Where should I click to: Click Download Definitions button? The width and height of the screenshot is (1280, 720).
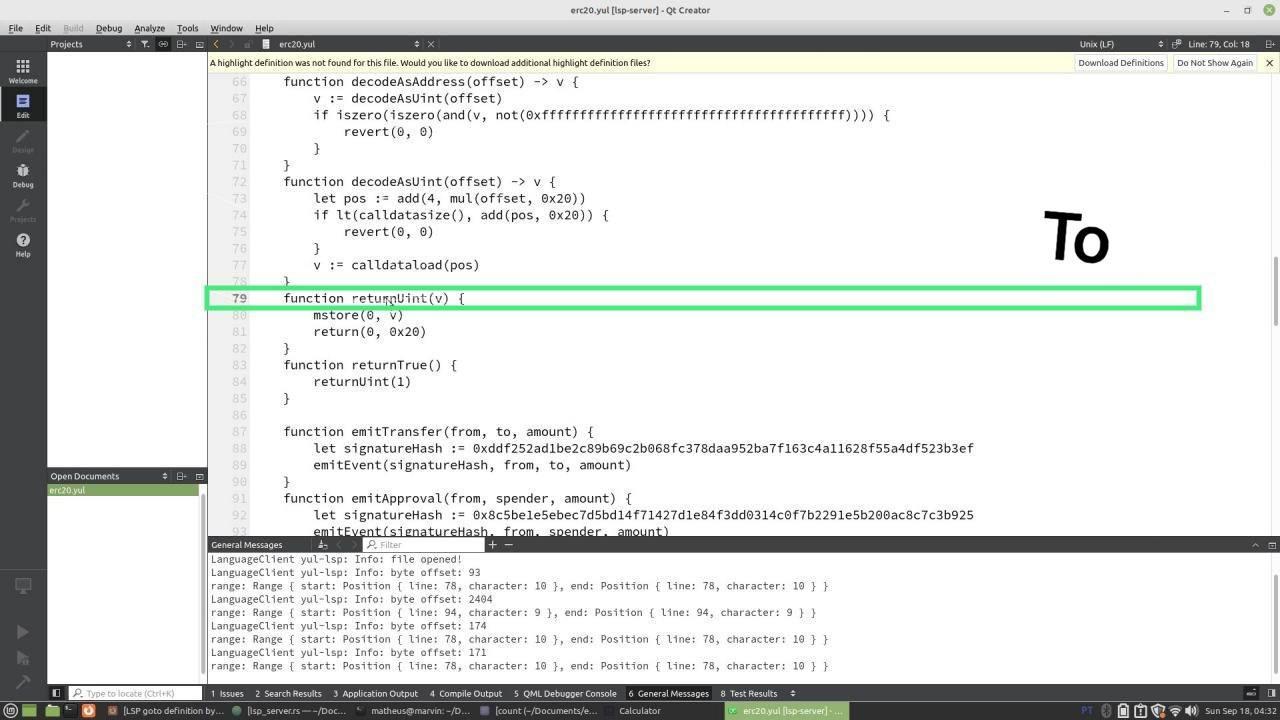[x=1120, y=63]
